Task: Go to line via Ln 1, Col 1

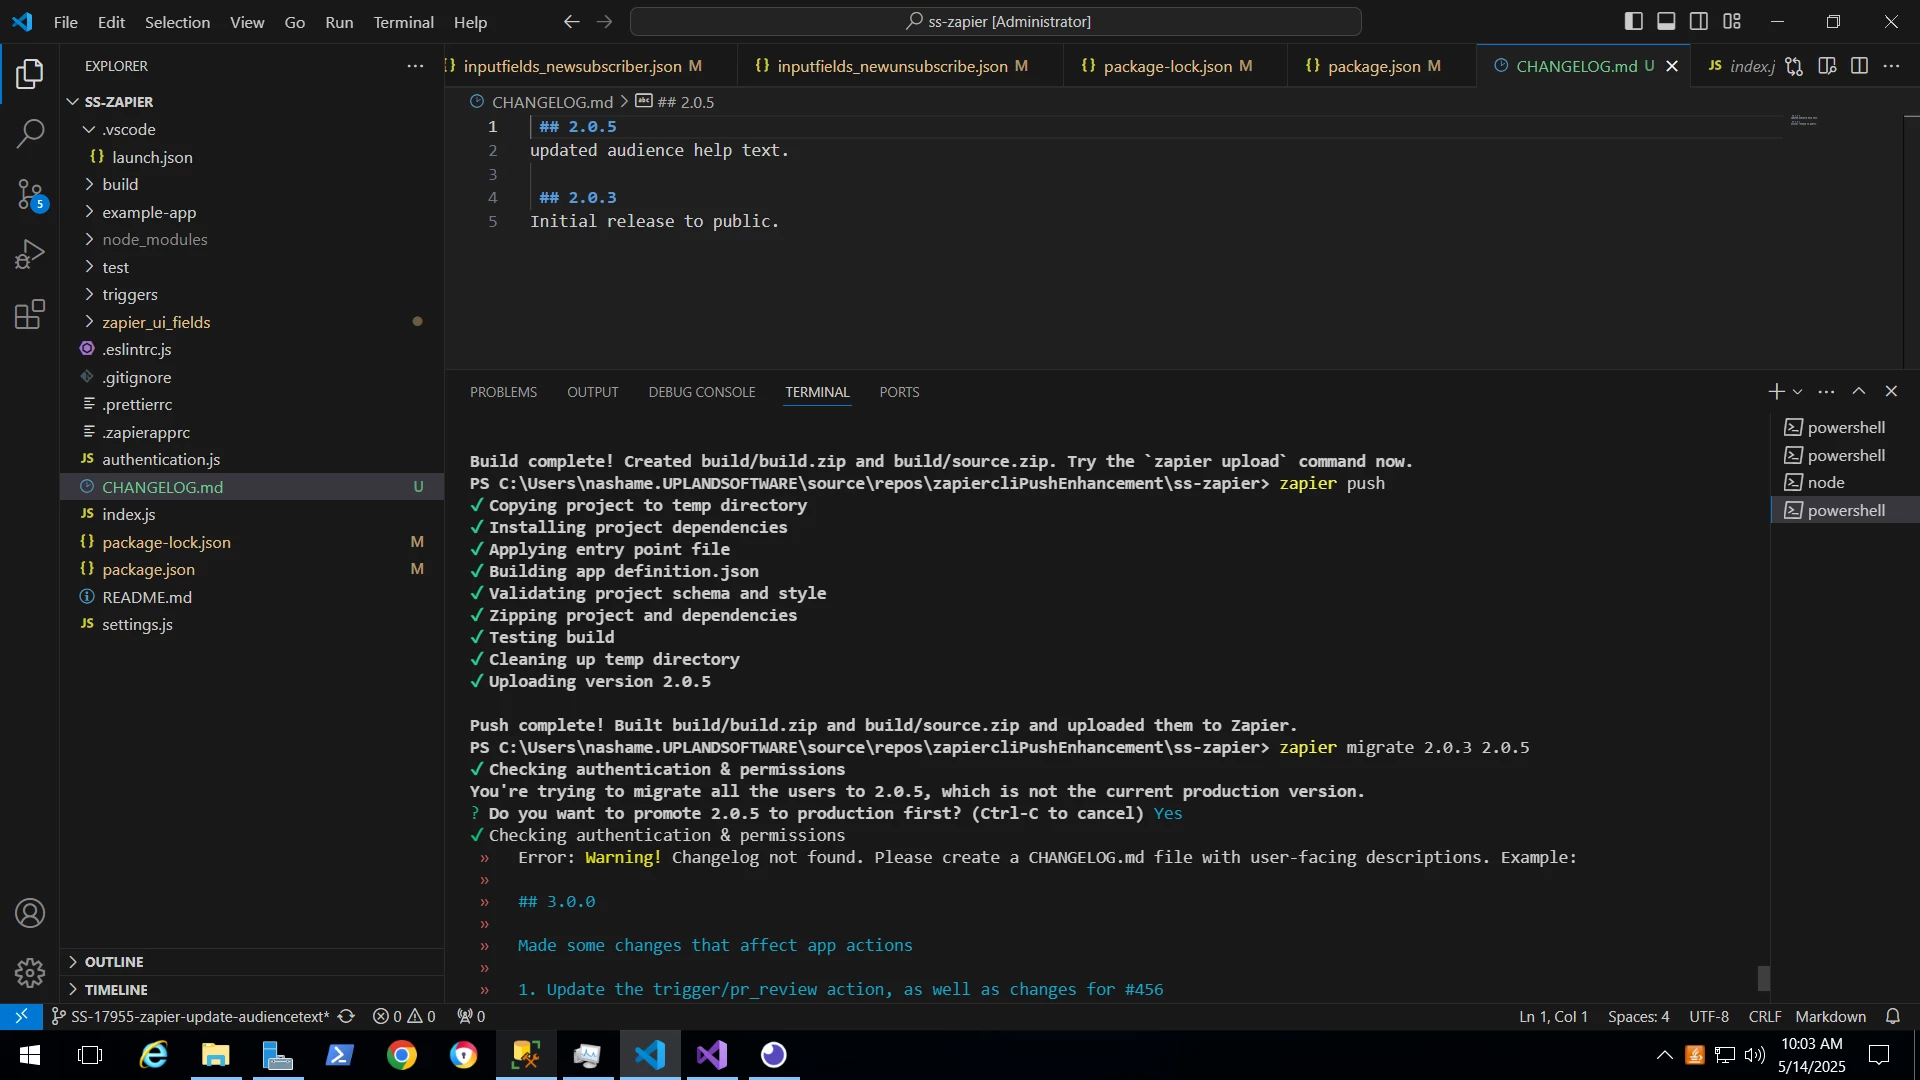Action: [1553, 1017]
